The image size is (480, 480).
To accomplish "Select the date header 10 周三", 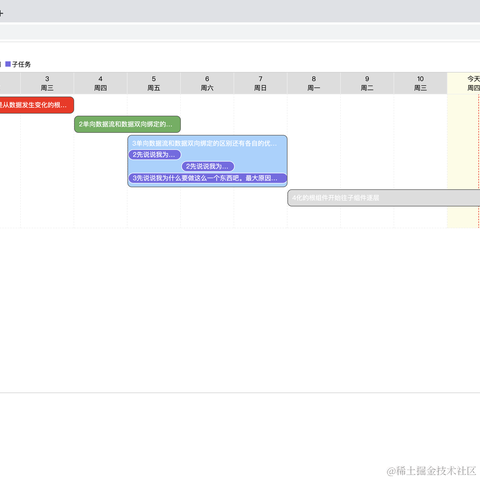I will [420, 83].
